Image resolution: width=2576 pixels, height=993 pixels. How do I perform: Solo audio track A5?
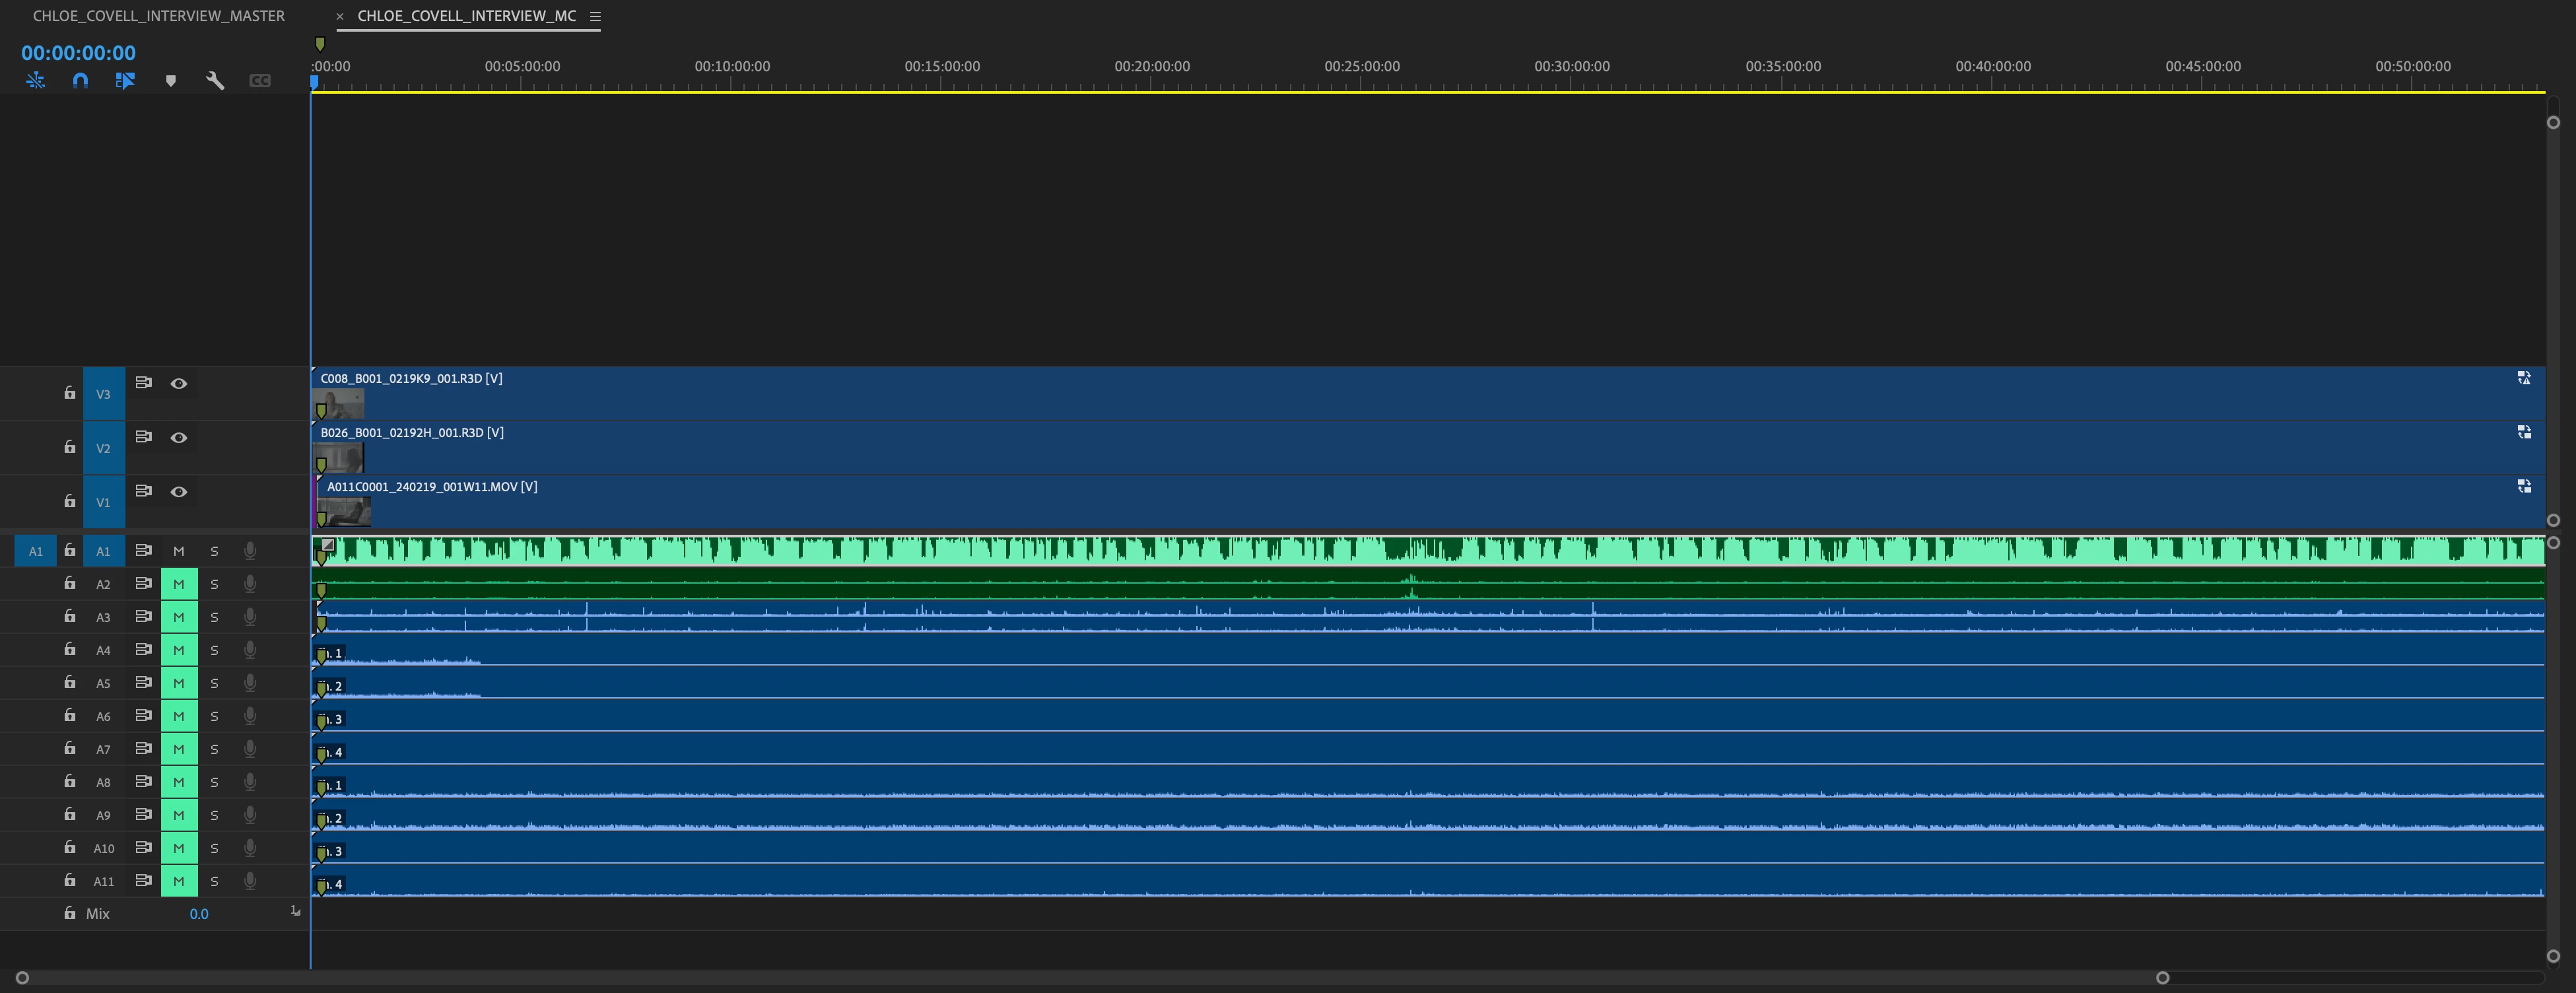(x=214, y=683)
